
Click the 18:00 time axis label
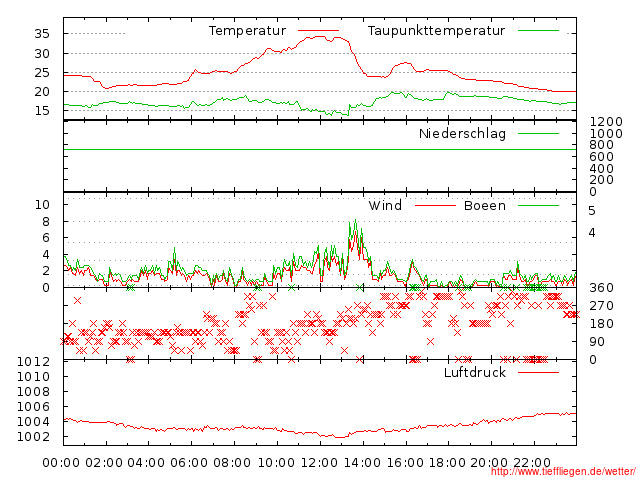[x=447, y=463]
